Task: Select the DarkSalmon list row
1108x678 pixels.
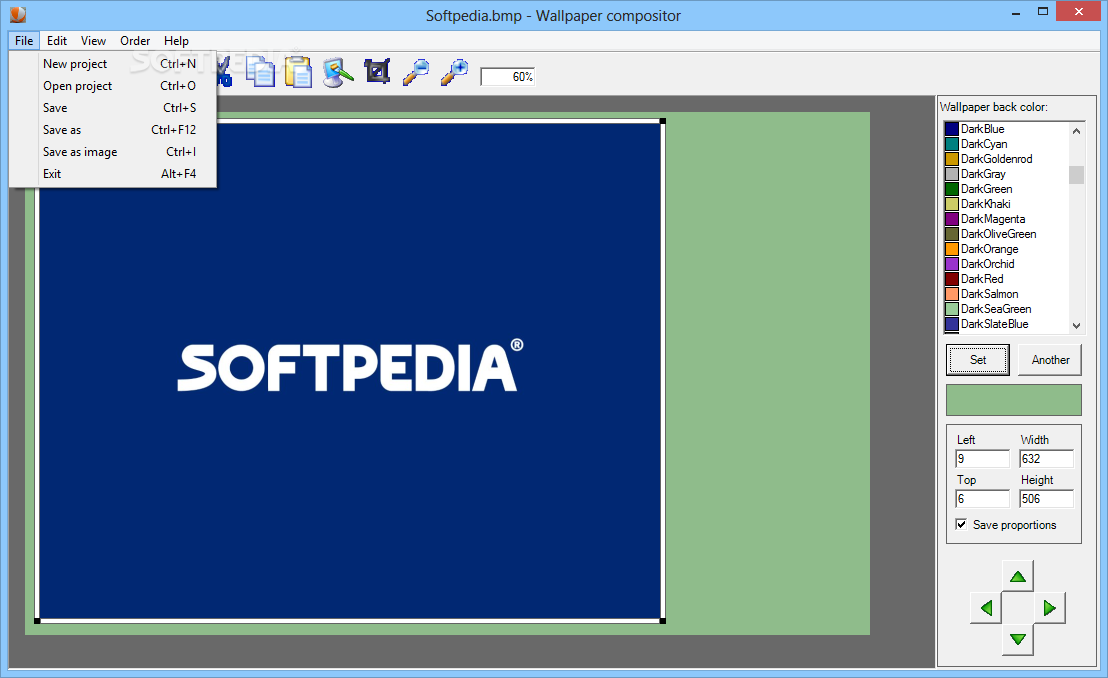Action: (1006, 293)
